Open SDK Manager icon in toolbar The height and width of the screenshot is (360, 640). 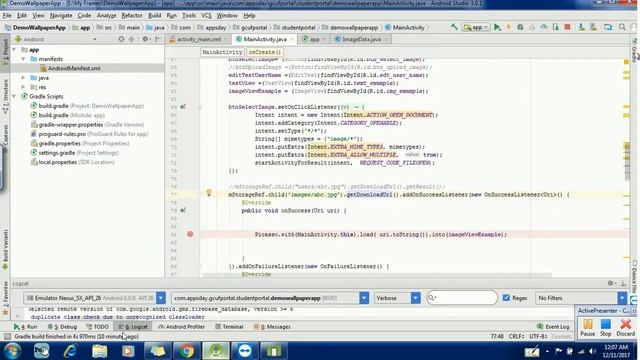pyautogui.click(x=593, y=27)
